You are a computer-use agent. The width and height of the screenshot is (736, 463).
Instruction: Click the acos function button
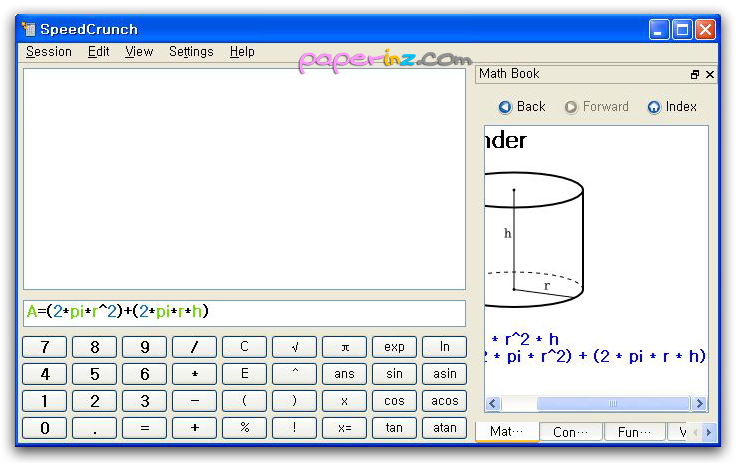tap(445, 401)
